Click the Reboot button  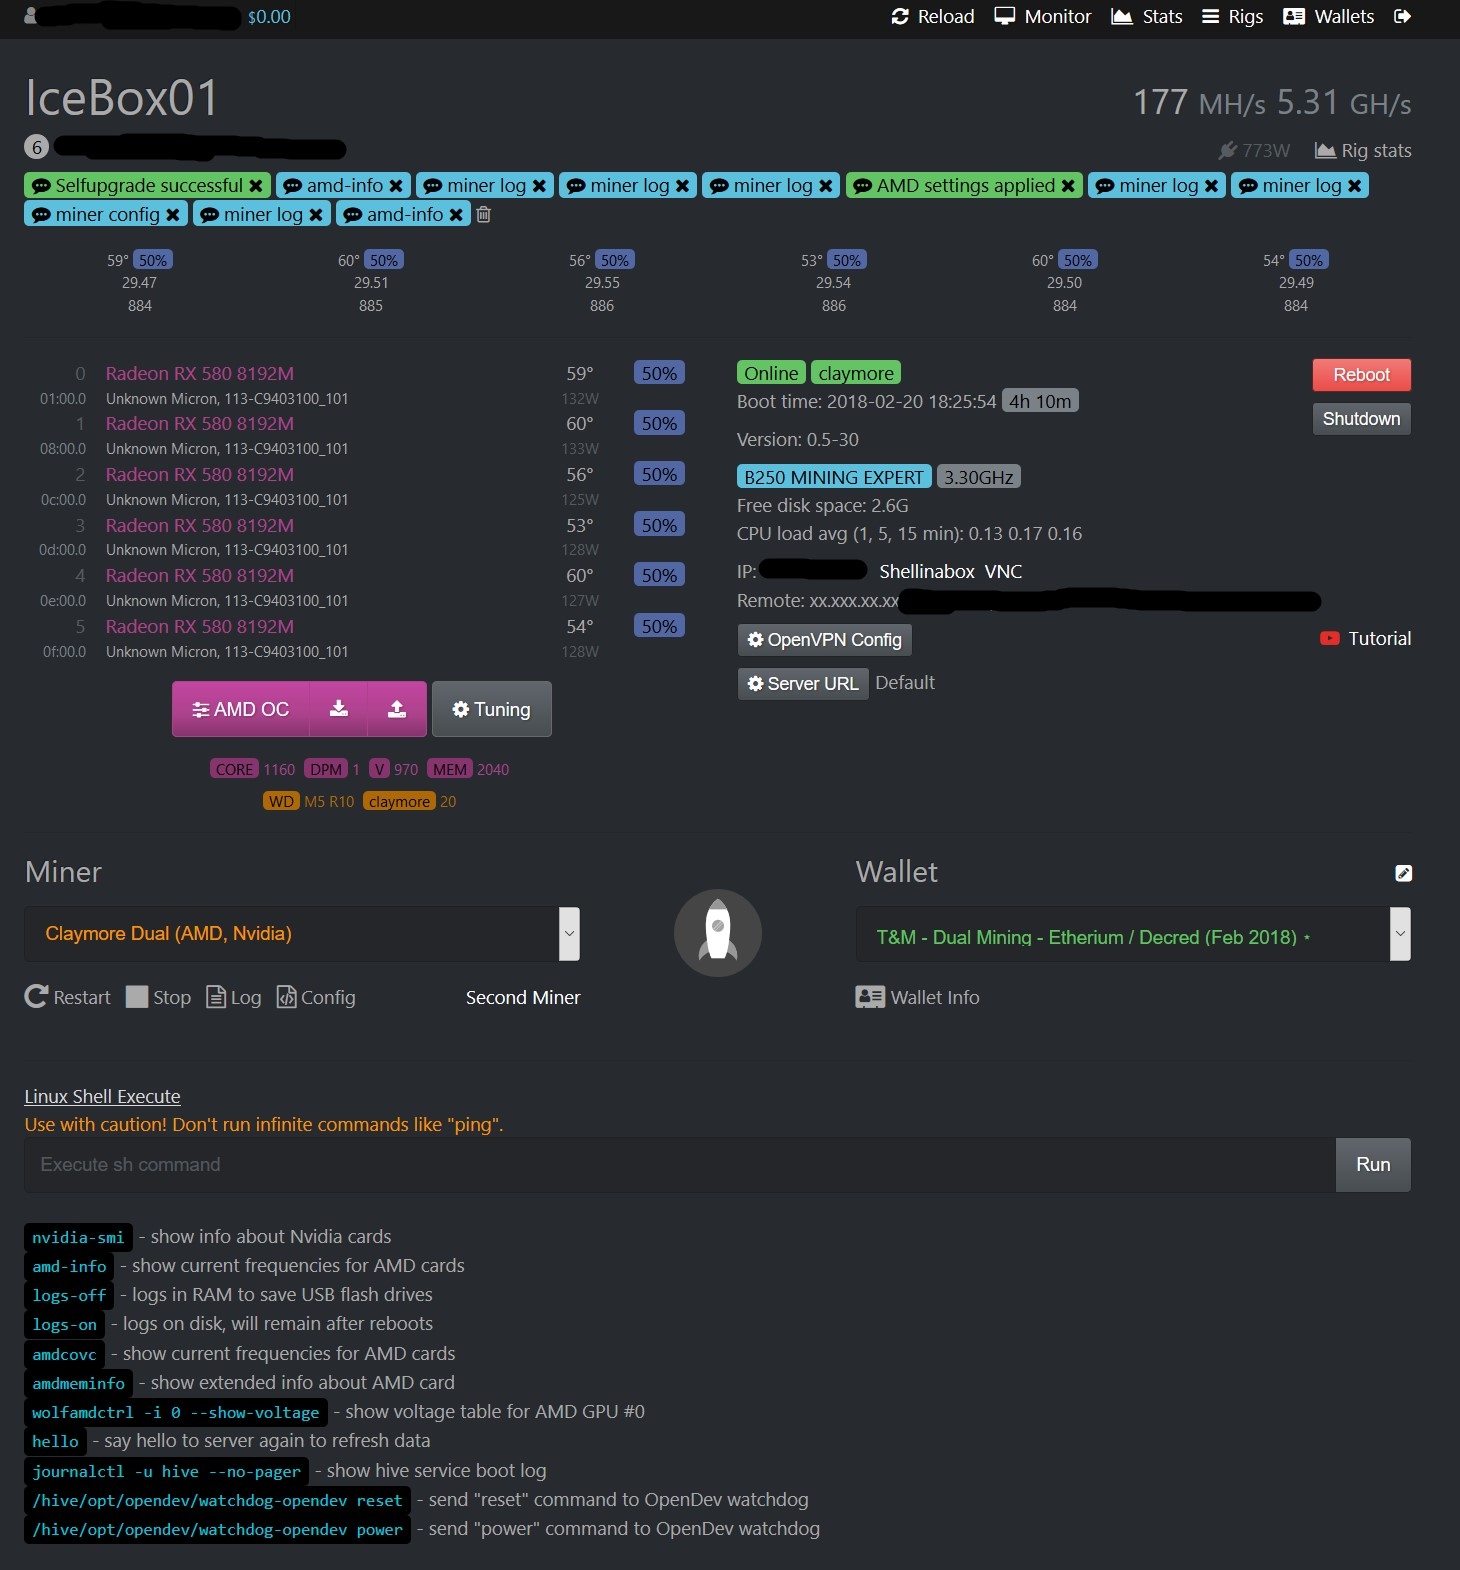[1361, 375]
